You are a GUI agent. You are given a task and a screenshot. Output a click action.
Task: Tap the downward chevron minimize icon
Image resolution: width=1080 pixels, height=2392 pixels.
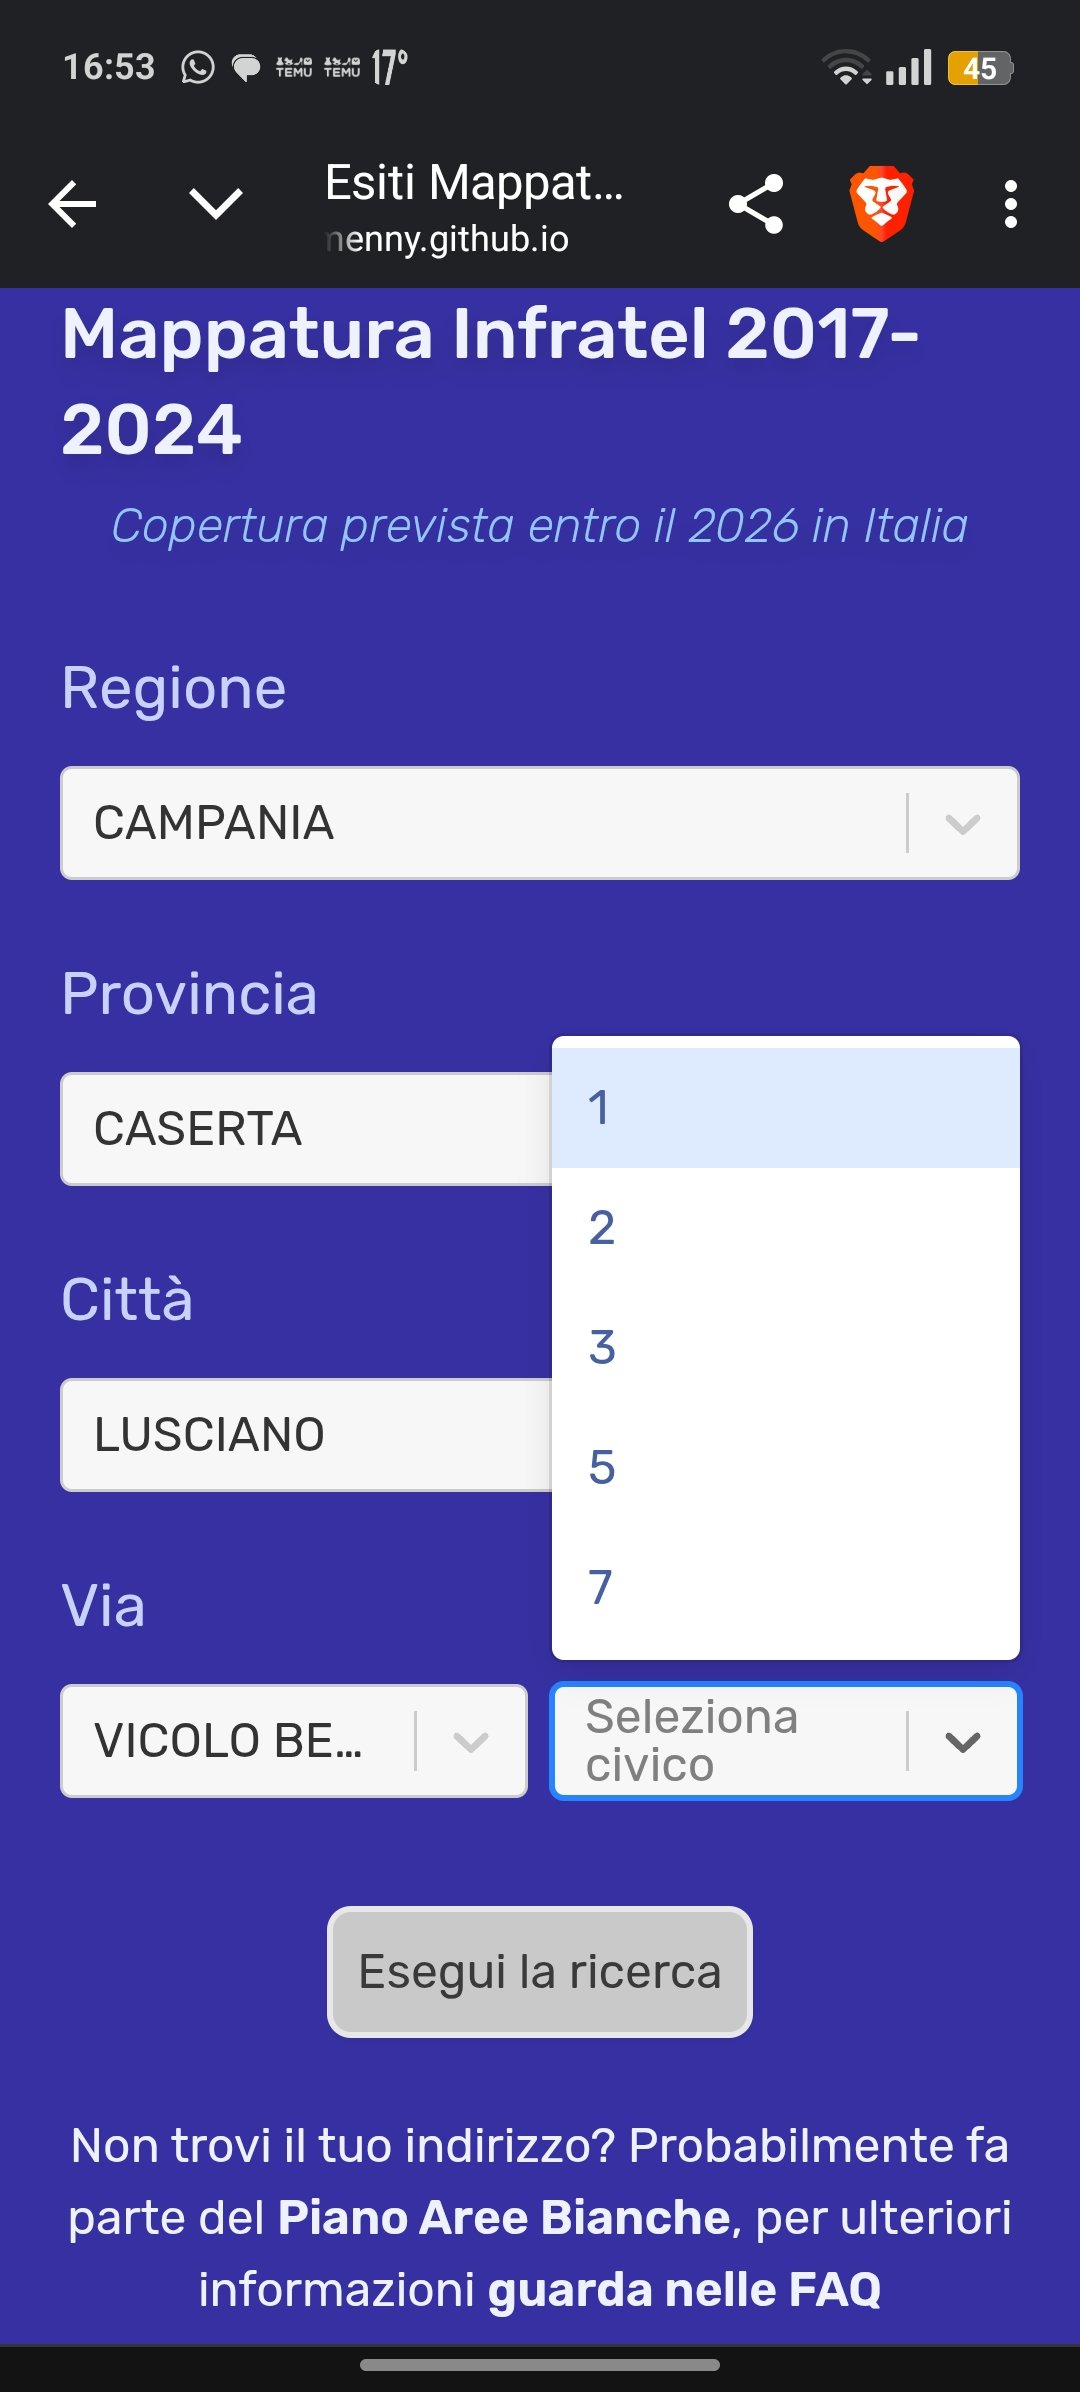point(216,204)
